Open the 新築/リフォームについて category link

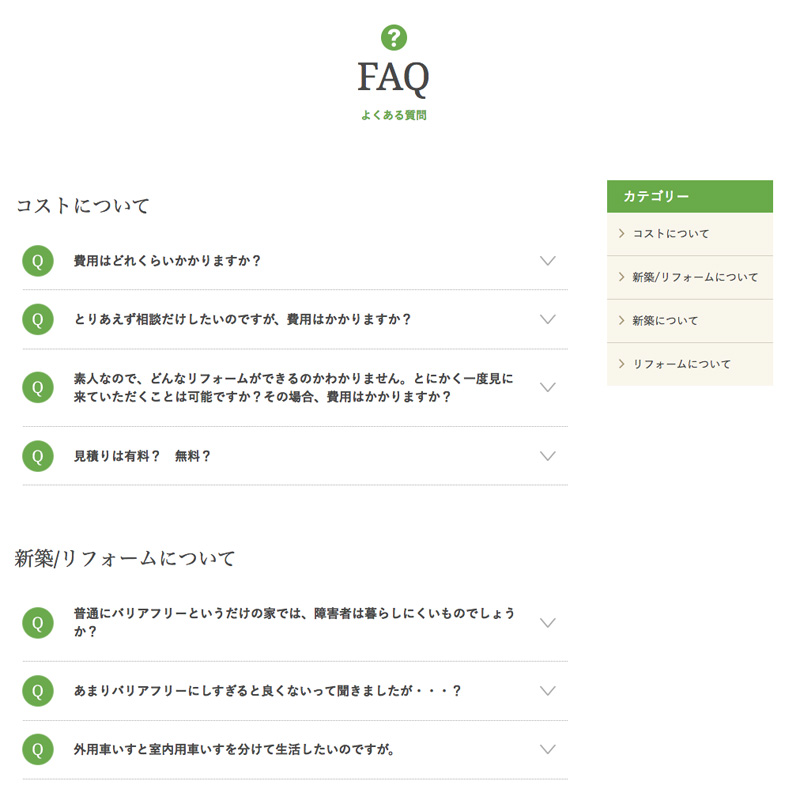[x=690, y=277]
